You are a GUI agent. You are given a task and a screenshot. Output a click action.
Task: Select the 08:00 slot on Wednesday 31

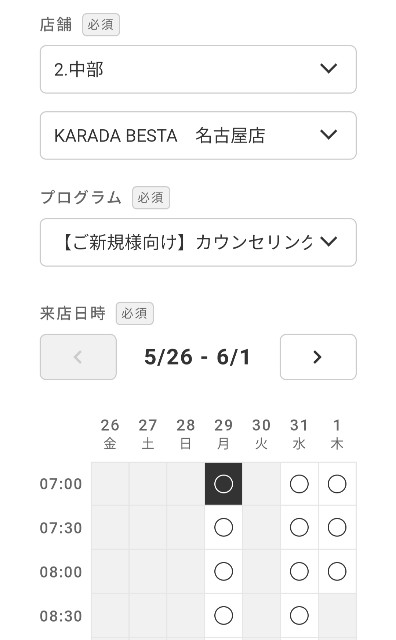(x=299, y=571)
